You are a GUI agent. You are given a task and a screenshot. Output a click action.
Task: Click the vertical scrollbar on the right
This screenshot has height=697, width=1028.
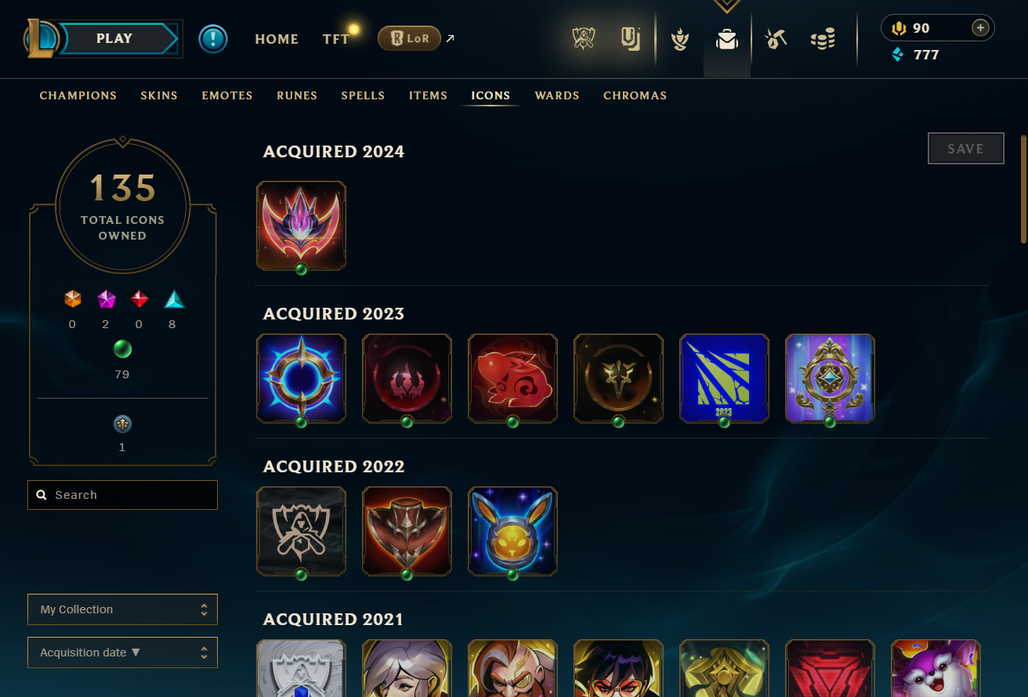1023,189
